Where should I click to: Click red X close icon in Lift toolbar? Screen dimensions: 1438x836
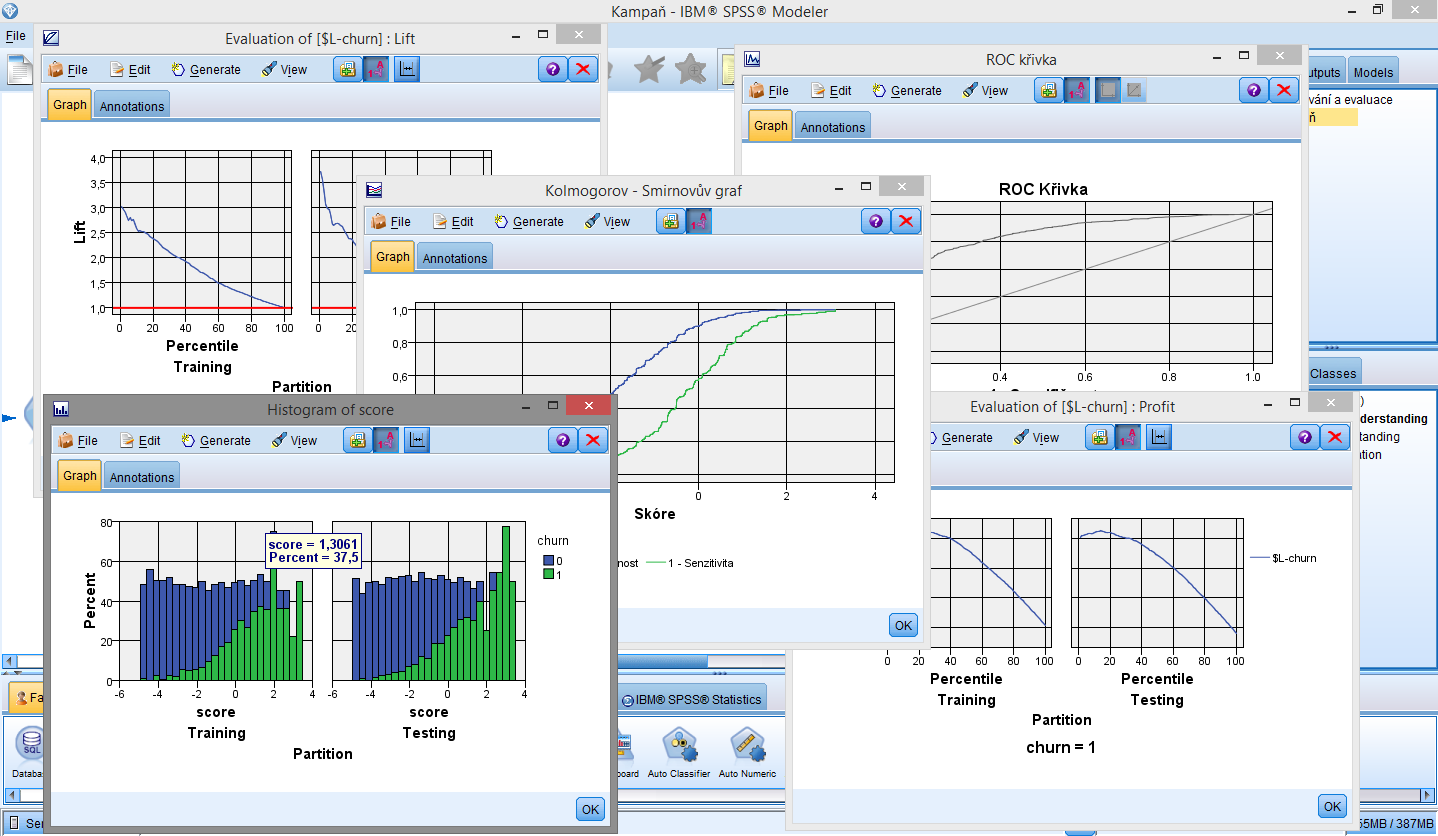[583, 69]
